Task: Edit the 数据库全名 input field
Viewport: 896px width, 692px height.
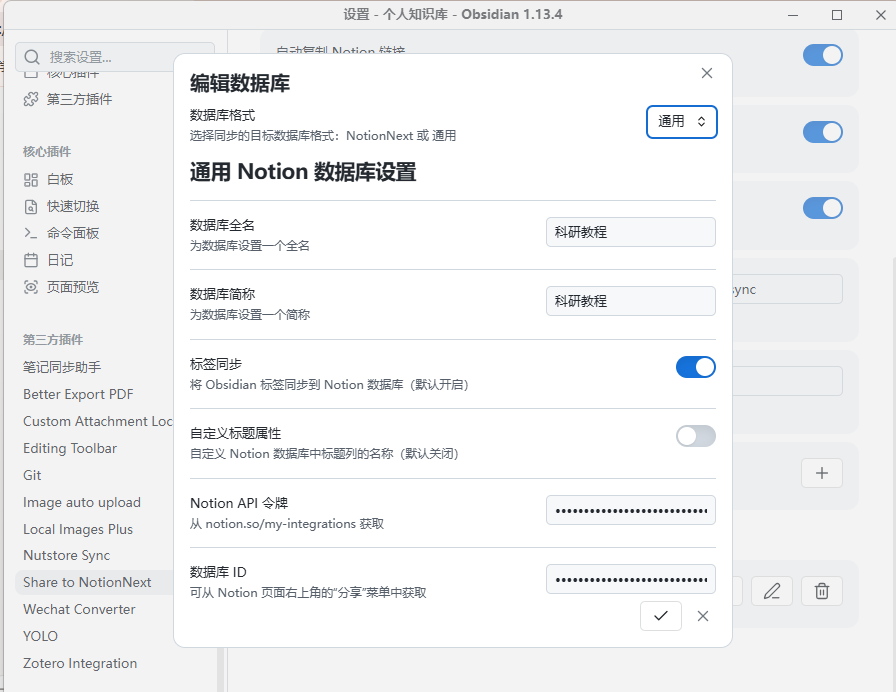Action: click(x=631, y=232)
